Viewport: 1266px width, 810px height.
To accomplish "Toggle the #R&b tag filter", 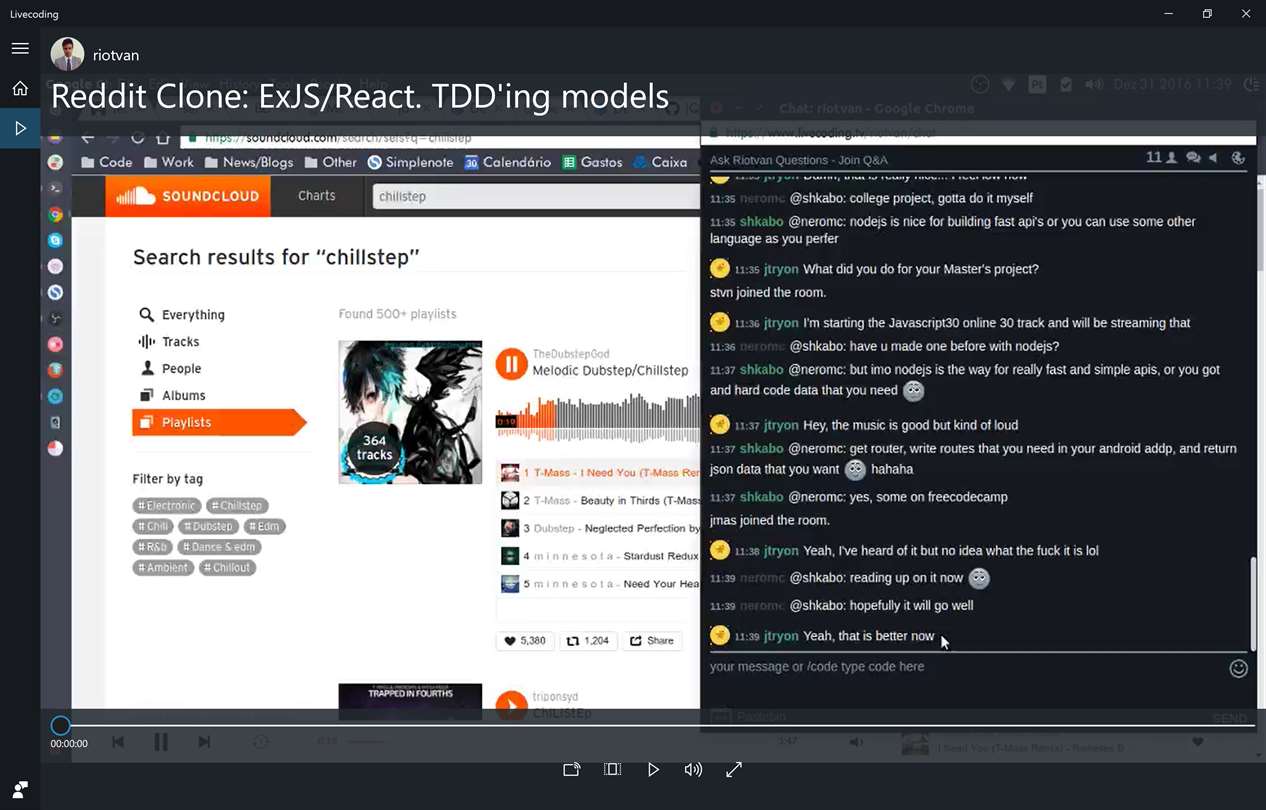I will pyautogui.click(x=153, y=547).
